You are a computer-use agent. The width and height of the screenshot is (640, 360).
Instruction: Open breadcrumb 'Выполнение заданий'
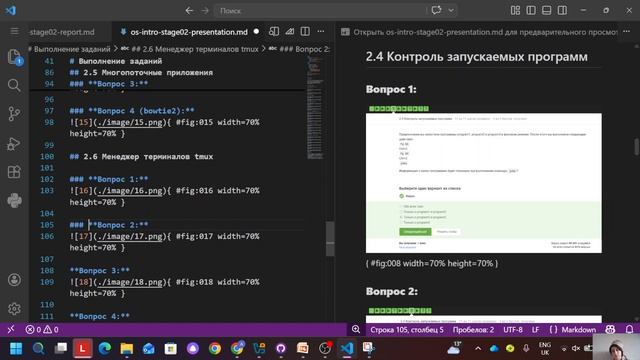[x=72, y=49]
